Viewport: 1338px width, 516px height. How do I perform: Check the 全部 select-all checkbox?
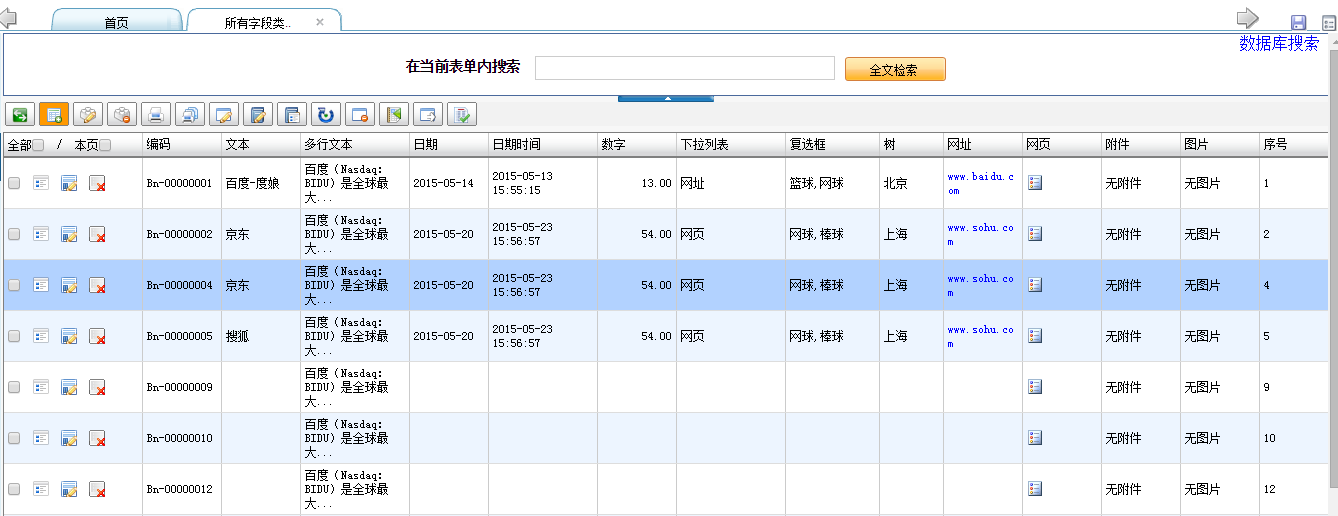pyautogui.click(x=38, y=145)
